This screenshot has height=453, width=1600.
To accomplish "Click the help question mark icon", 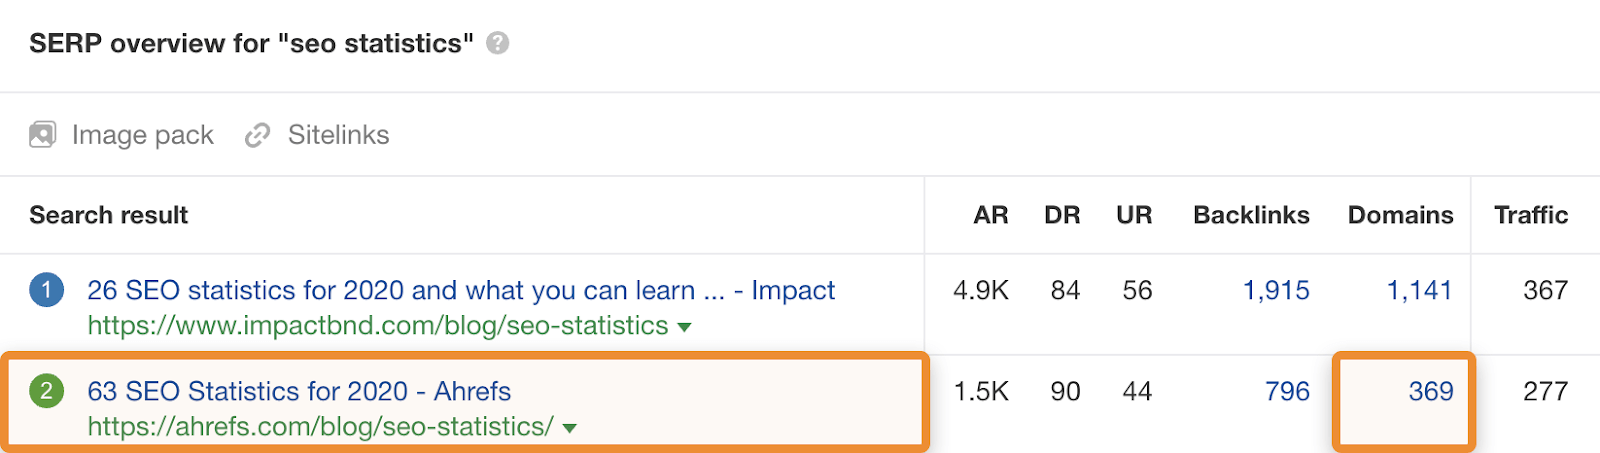I will (497, 43).
